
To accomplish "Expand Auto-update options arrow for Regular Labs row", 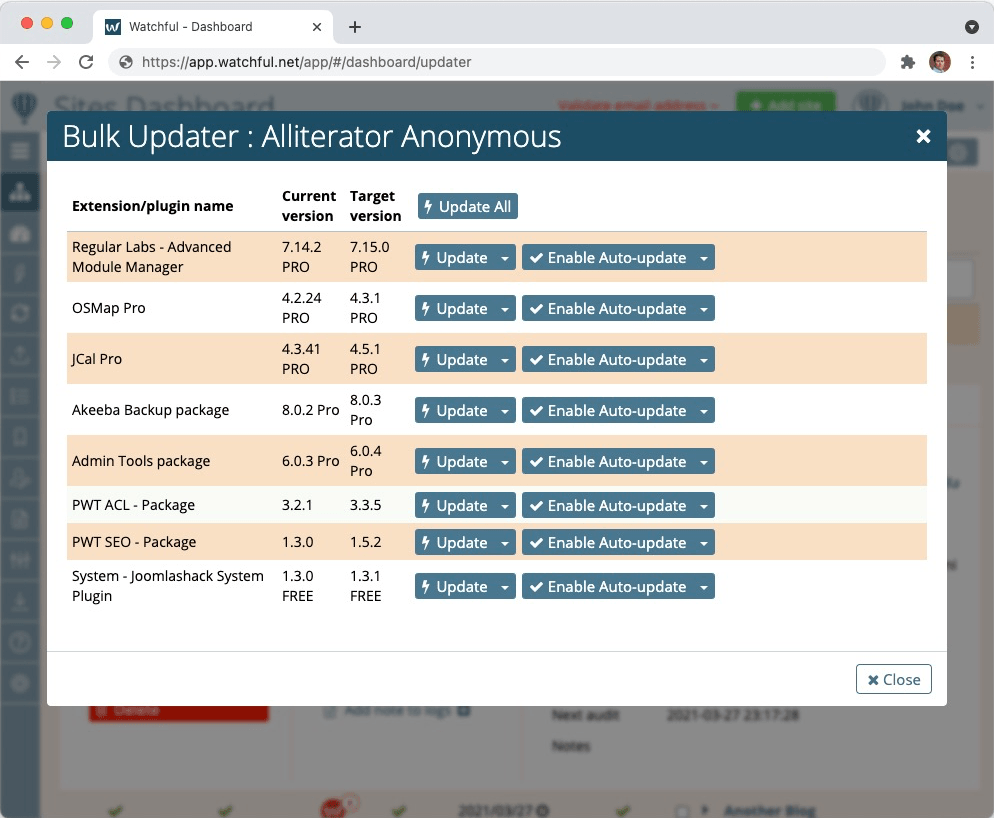I will coord(704,257).
